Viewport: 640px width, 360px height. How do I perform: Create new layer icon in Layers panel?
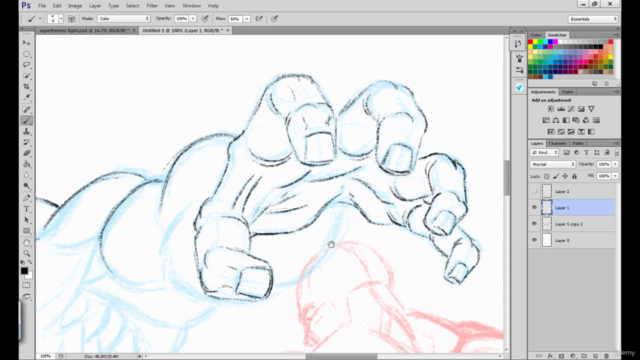pos(595,356)
